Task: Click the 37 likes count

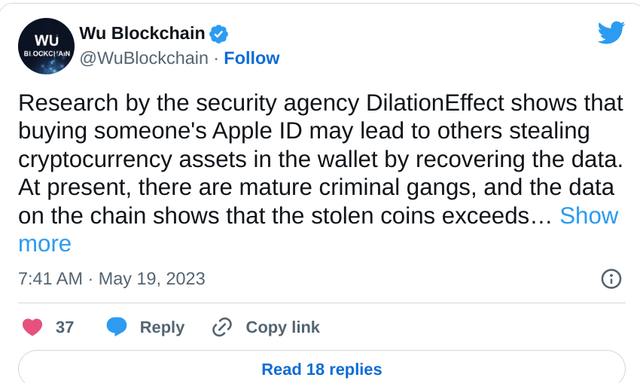Action: point(64,327)
